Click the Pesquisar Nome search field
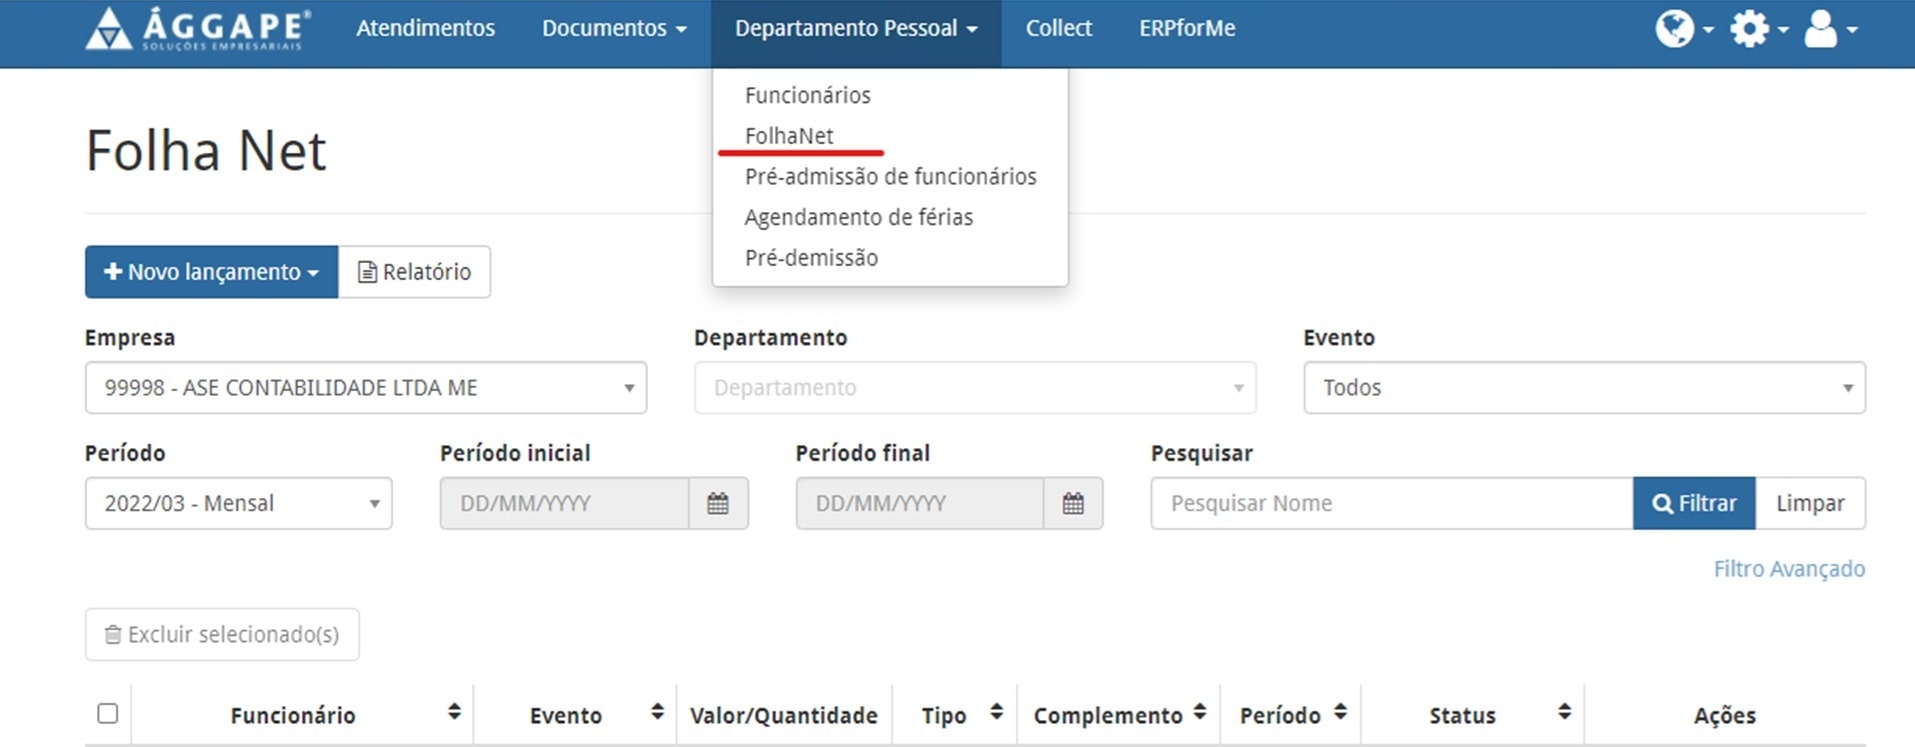Viewport: 1915px width, 747px height. (1390, 503)
